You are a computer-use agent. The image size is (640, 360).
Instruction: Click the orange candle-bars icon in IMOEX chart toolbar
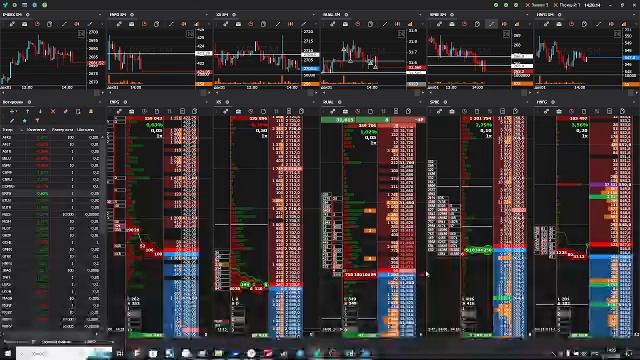point(76,24)
